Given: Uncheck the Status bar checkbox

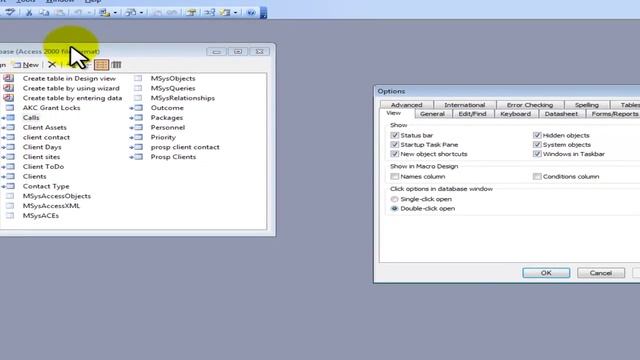Looking at the screenshot, I should click(394, 135).
